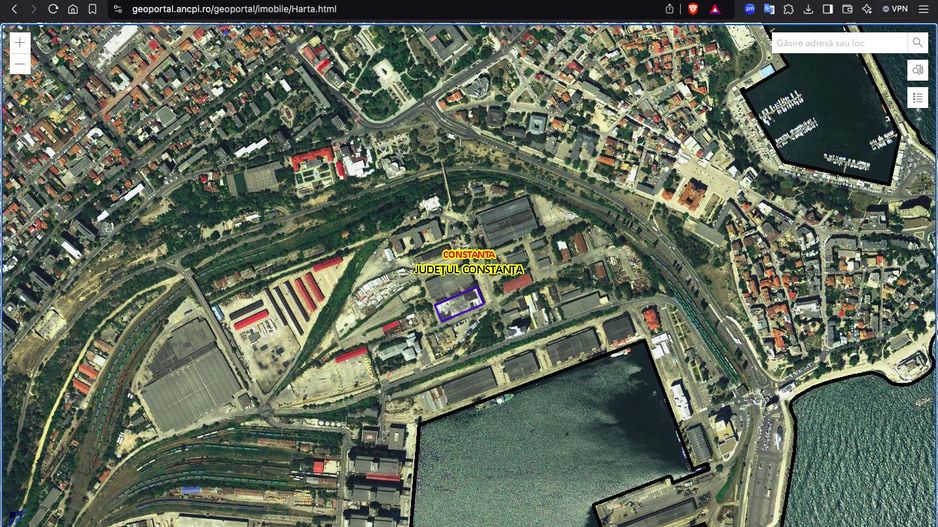Toggle the Brave VPN button
The height and width of the screenshot is (527, 938).
tap(894, 9)
